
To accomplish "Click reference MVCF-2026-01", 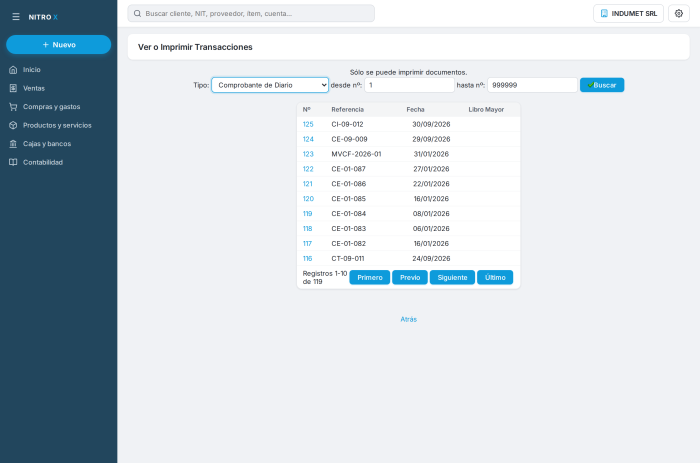I will click(356, 154).
